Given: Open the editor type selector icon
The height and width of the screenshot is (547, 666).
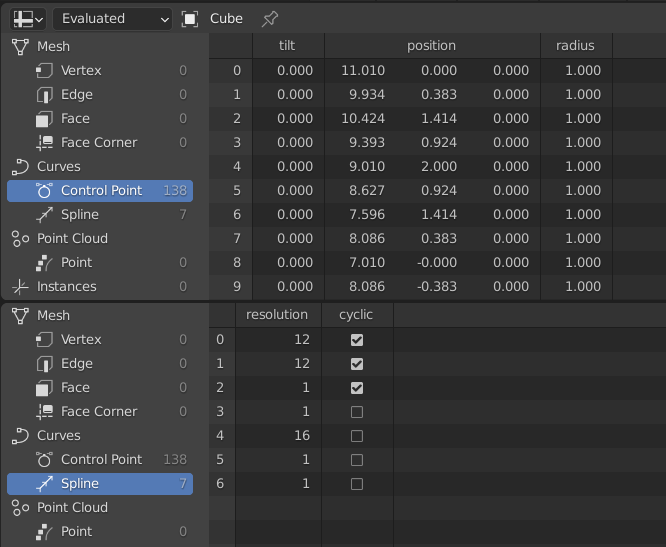Looking at the screenshot, I should pos(28,19).
